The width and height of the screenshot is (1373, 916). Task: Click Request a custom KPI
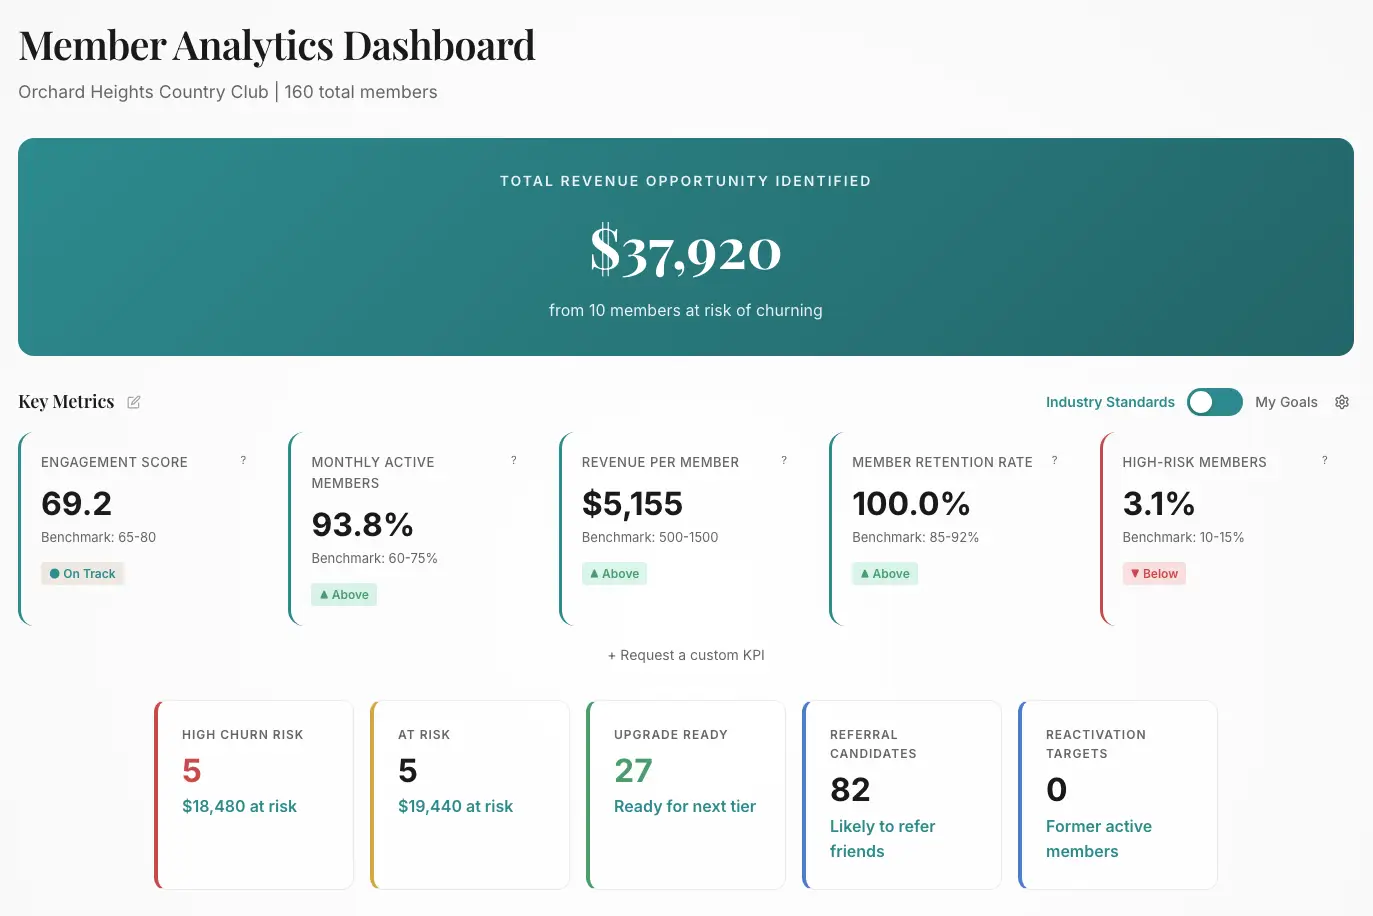click(686, 655)
